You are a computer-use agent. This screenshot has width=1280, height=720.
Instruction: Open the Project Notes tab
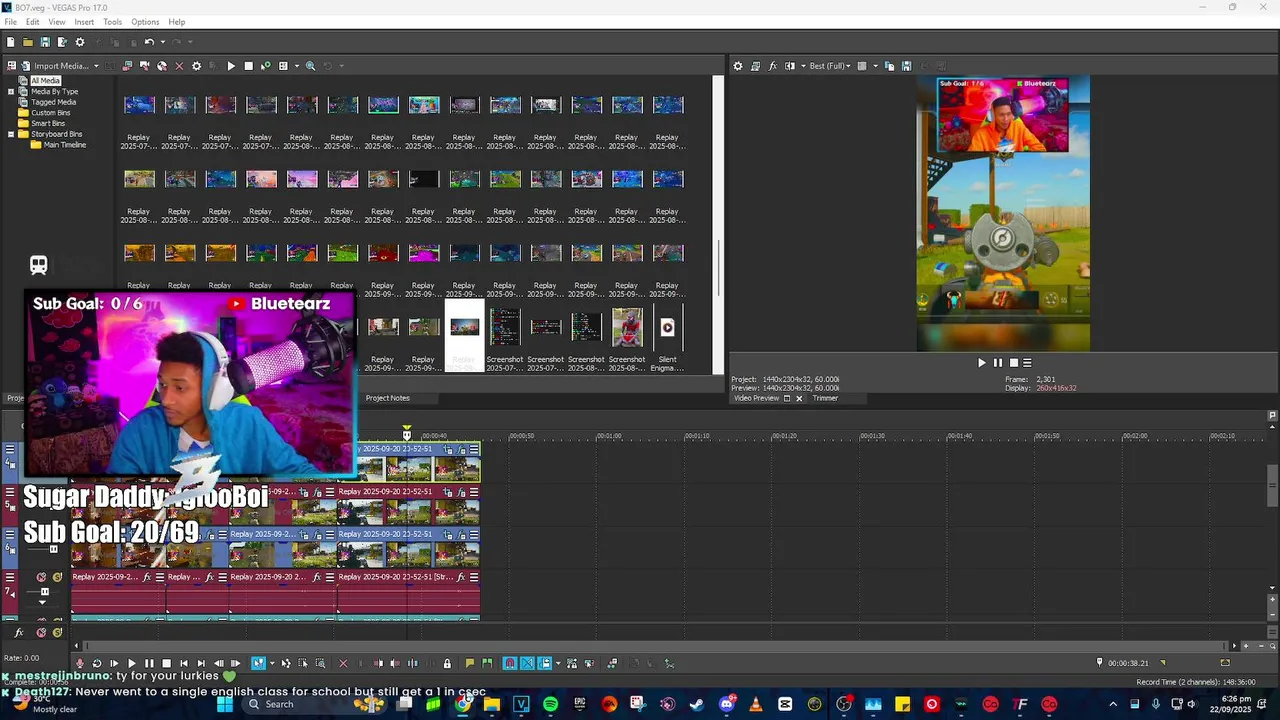point(387,398)
